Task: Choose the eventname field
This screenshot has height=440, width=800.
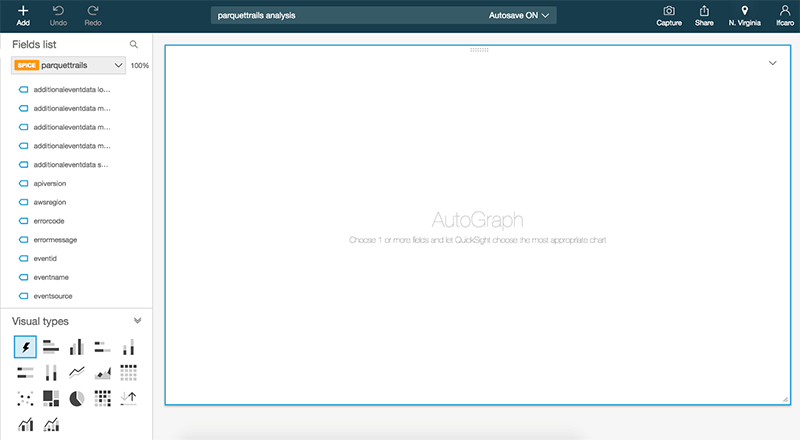Action: pos(51,277)
